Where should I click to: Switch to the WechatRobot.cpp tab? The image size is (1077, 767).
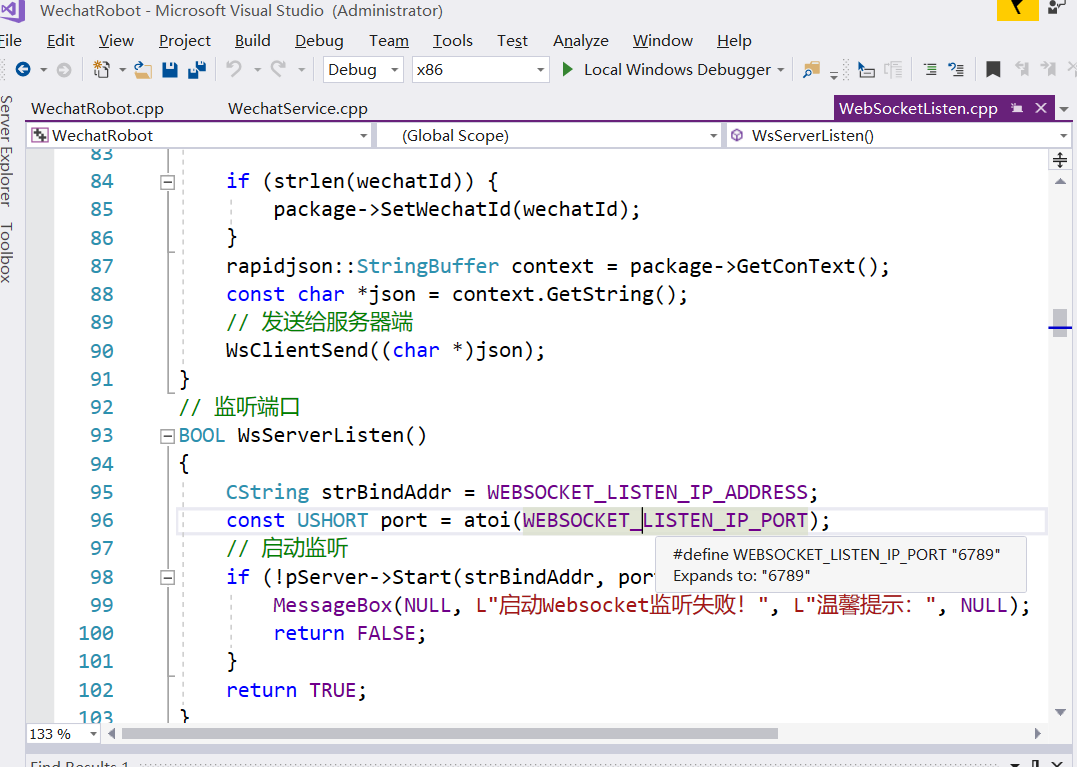tap(98, 108)
